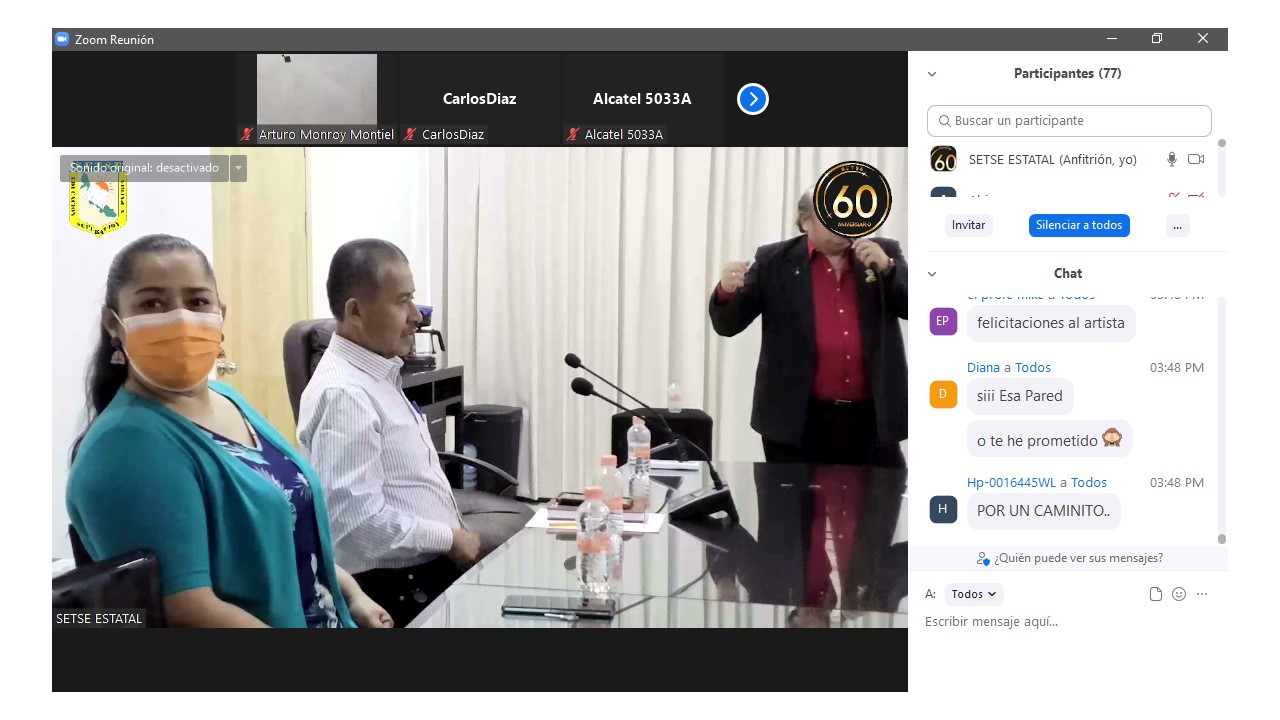Click SETSE ESTATAL 60 avatar in participants

point(943,159)
